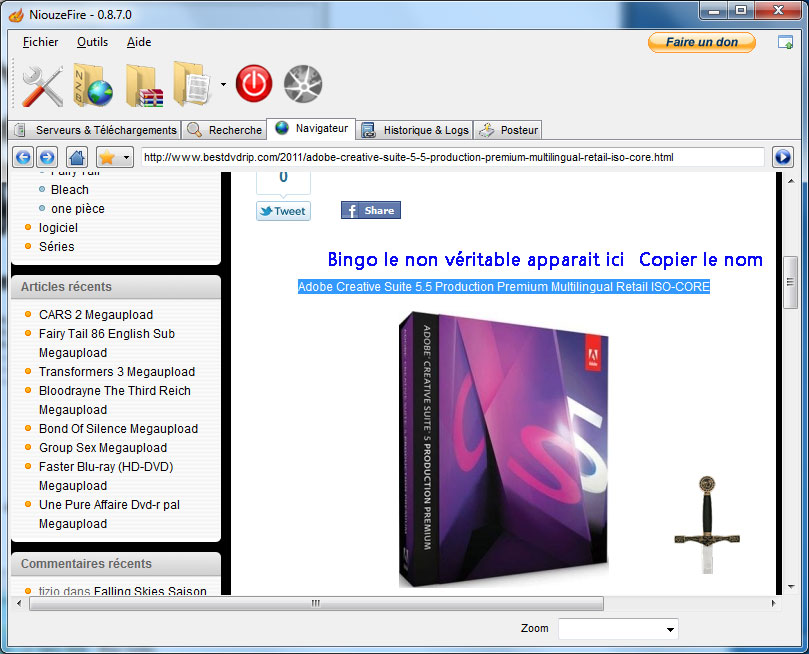
Task: Click the grey spinning wheel icon
Action: pos(303,84)
